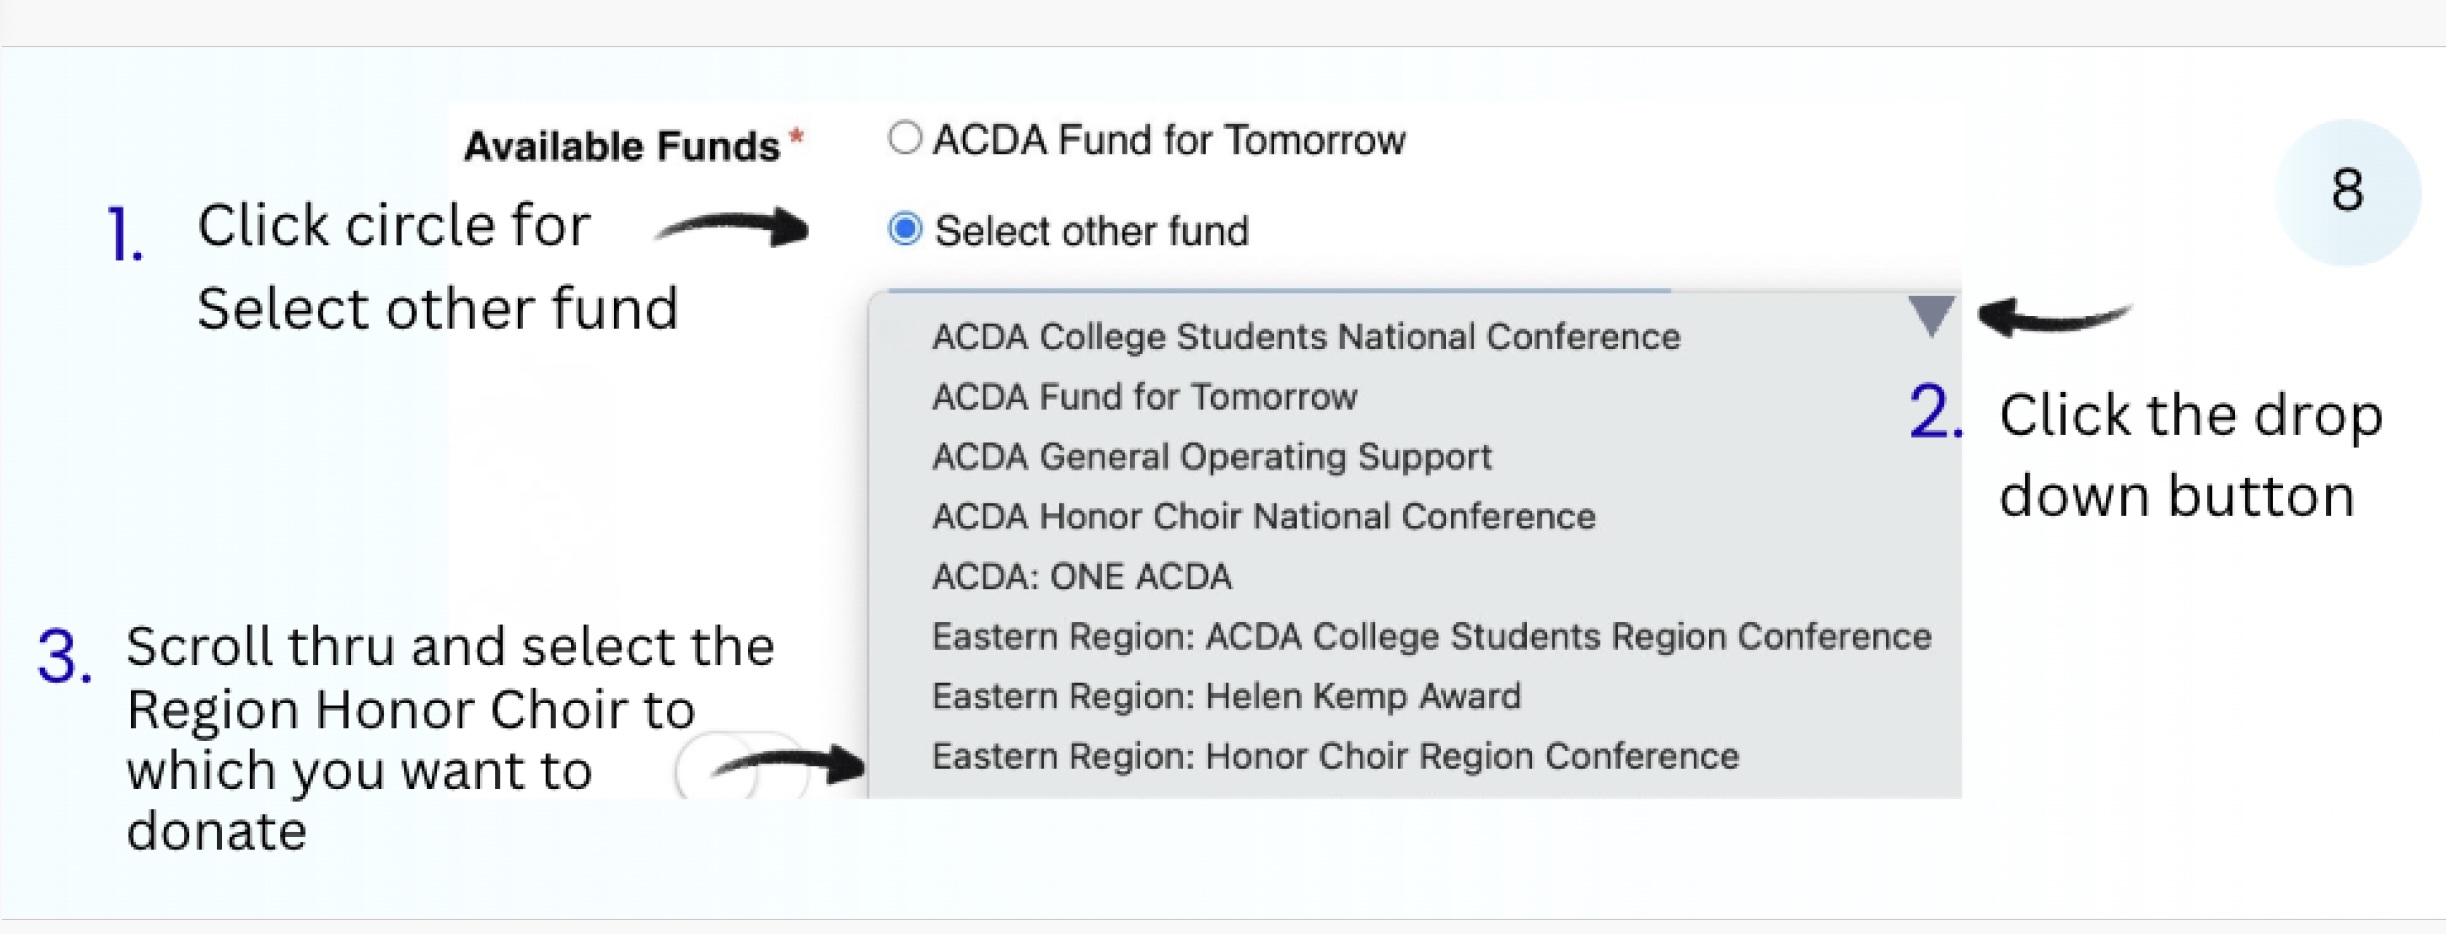Select the ACDA Fund for Tomorrow radio button

[905, 138]
